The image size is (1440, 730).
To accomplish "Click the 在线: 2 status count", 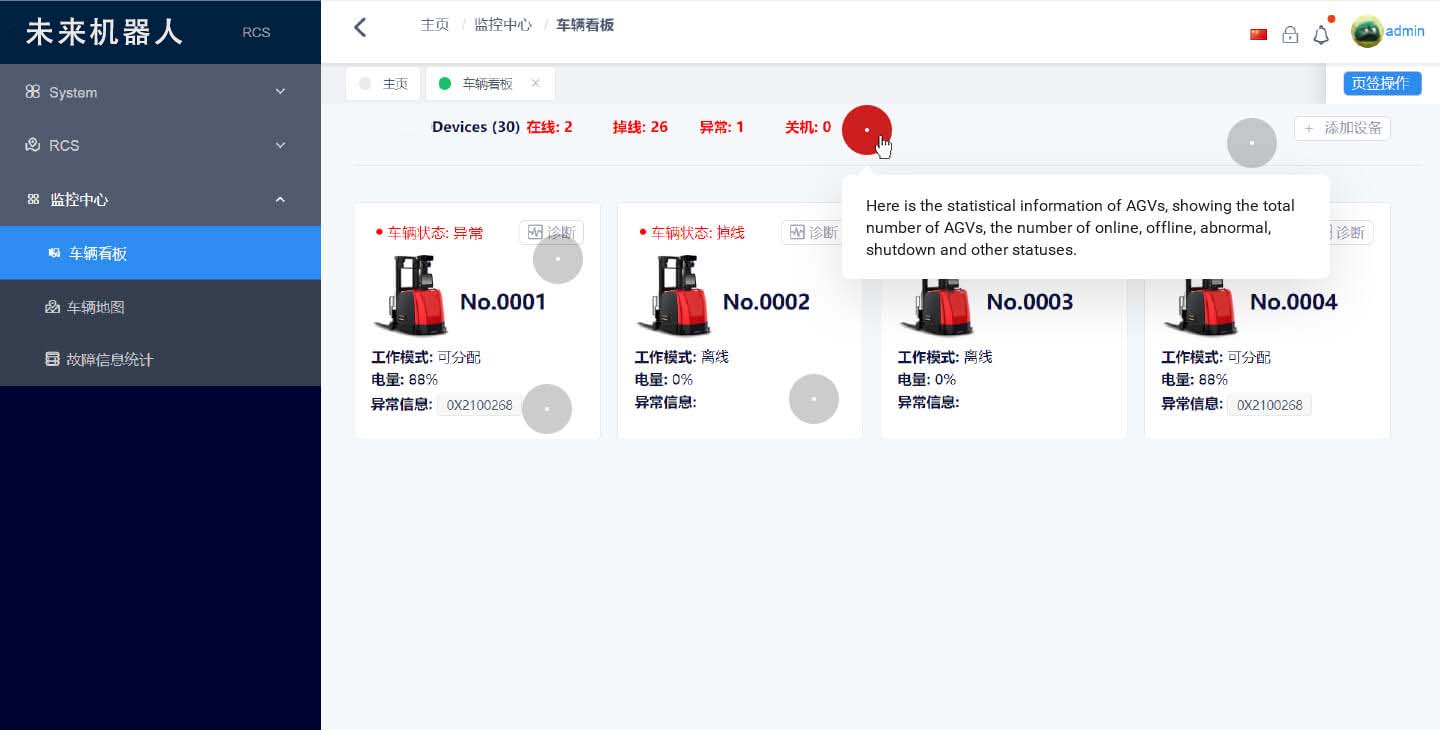I will [x=550, y=127].
